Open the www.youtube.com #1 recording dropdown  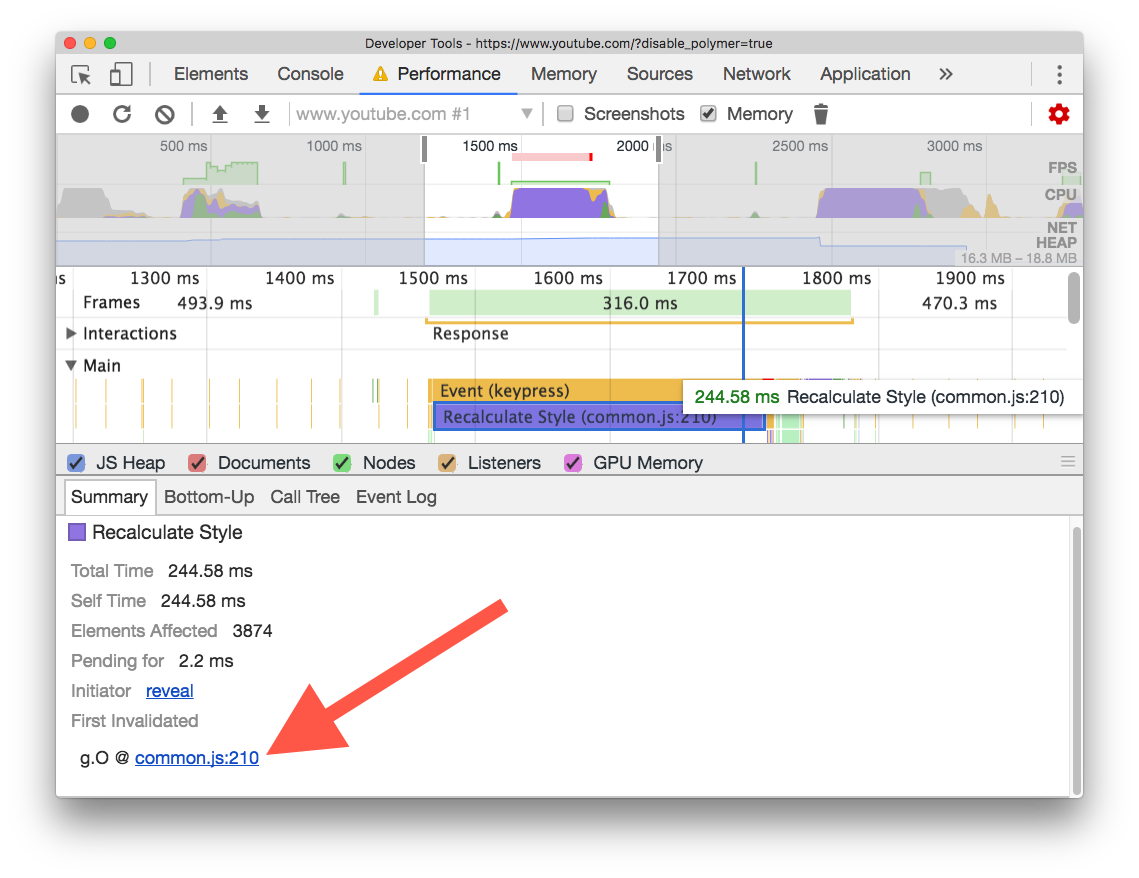tap(415, 114)
